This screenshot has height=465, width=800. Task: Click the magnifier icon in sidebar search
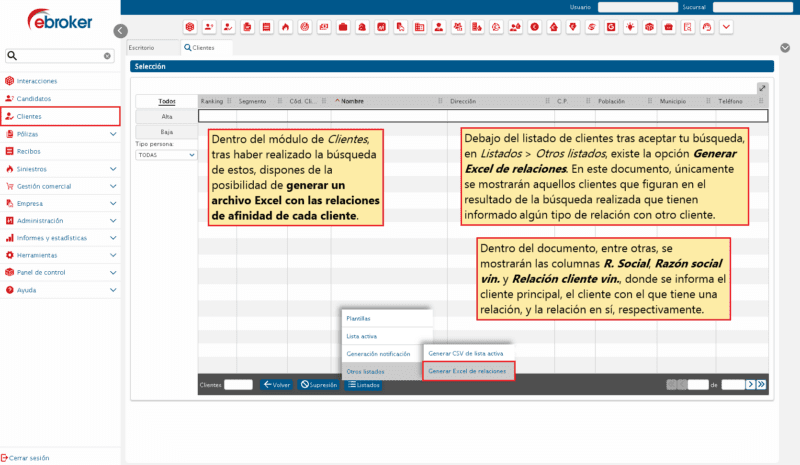tap(12, 56)
